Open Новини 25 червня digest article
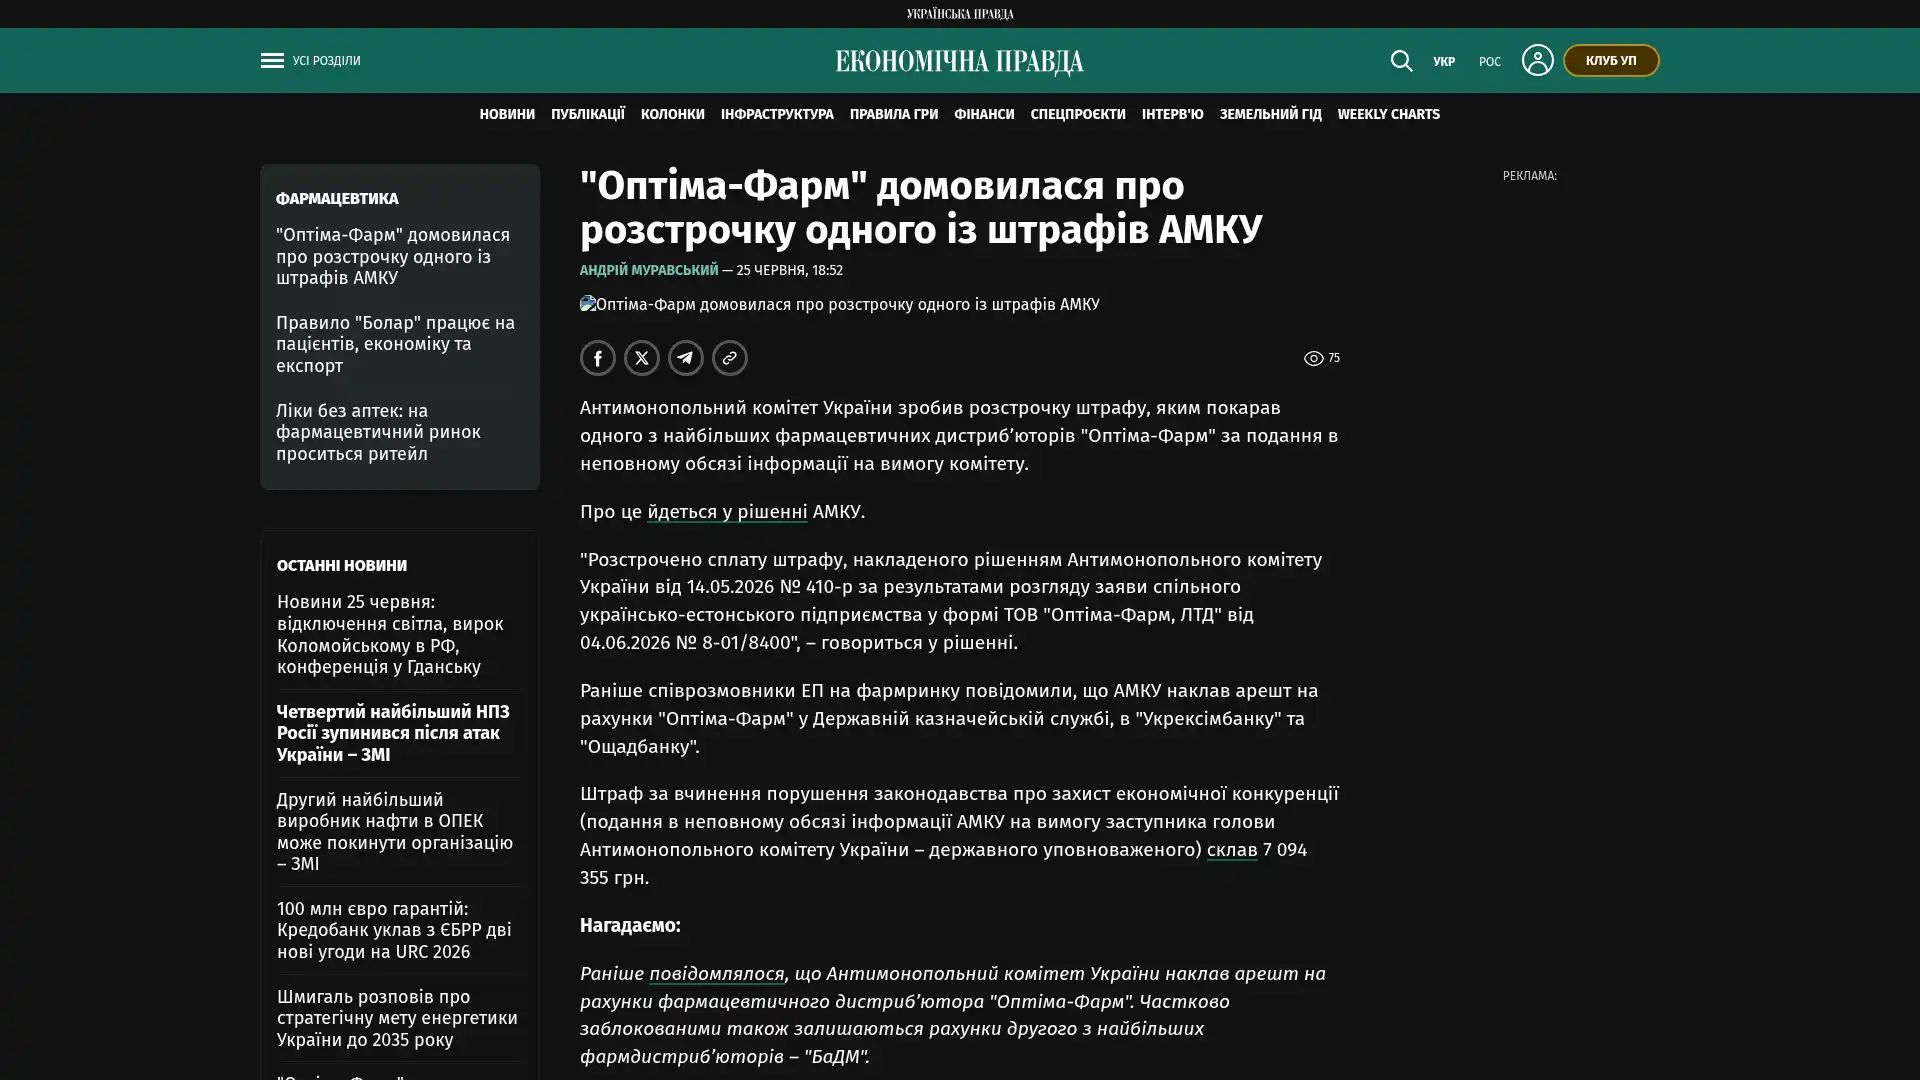 point(391,634)
